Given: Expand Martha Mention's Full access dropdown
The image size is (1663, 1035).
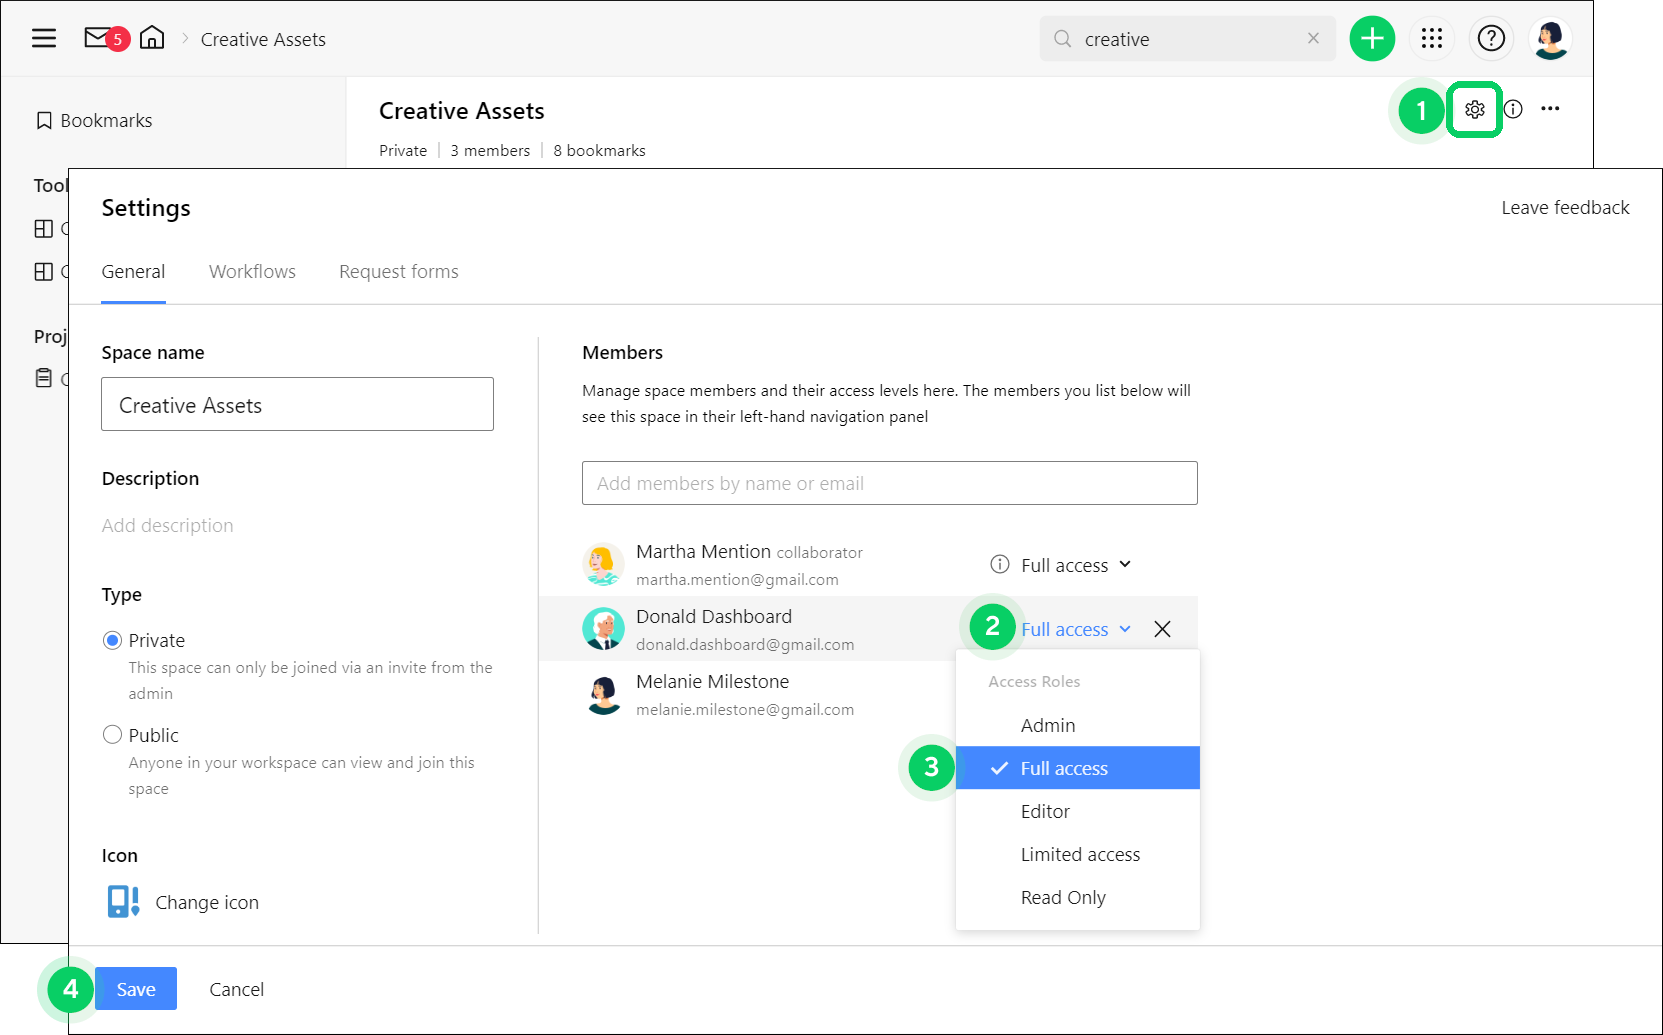Looking at the screenshot, I should [x=1076, y=565].
